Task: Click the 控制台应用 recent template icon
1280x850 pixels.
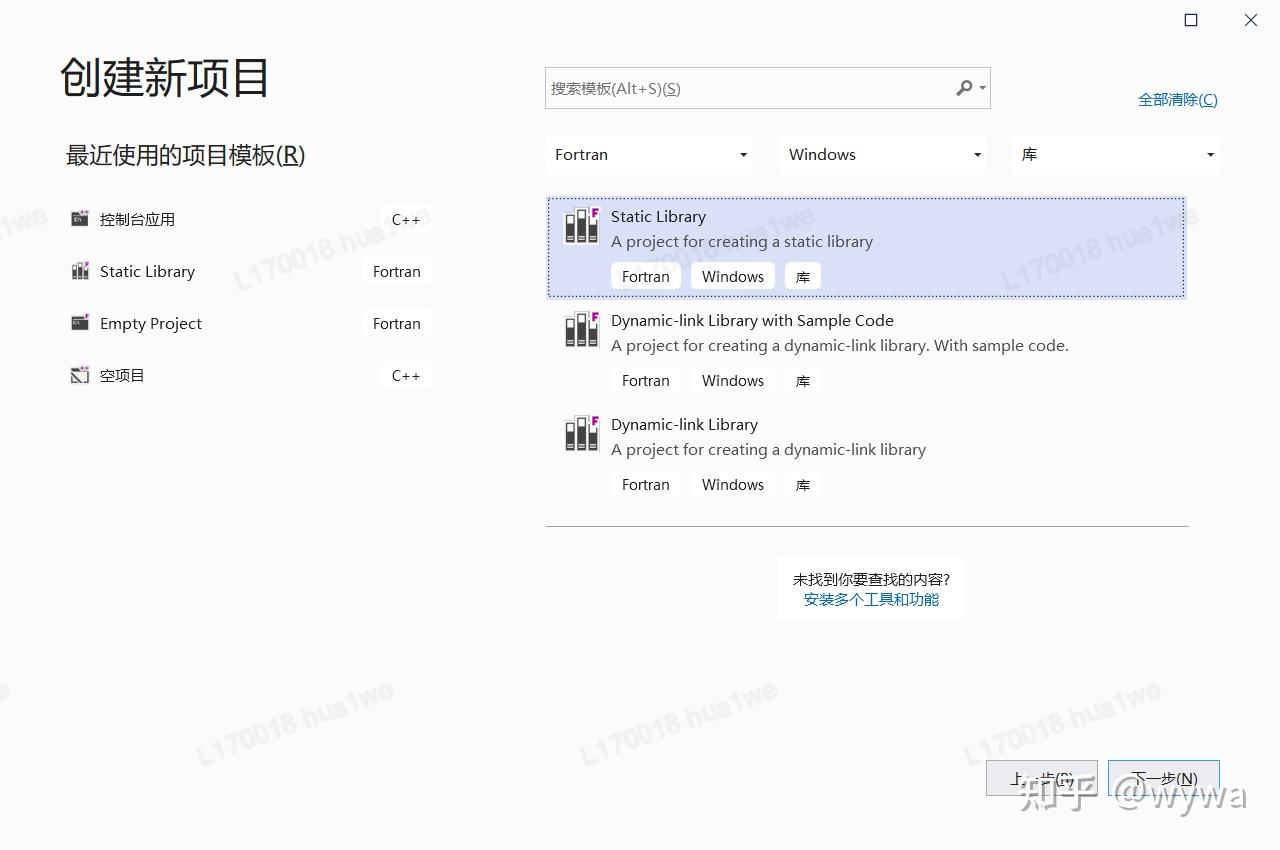Action: point(79,219)
